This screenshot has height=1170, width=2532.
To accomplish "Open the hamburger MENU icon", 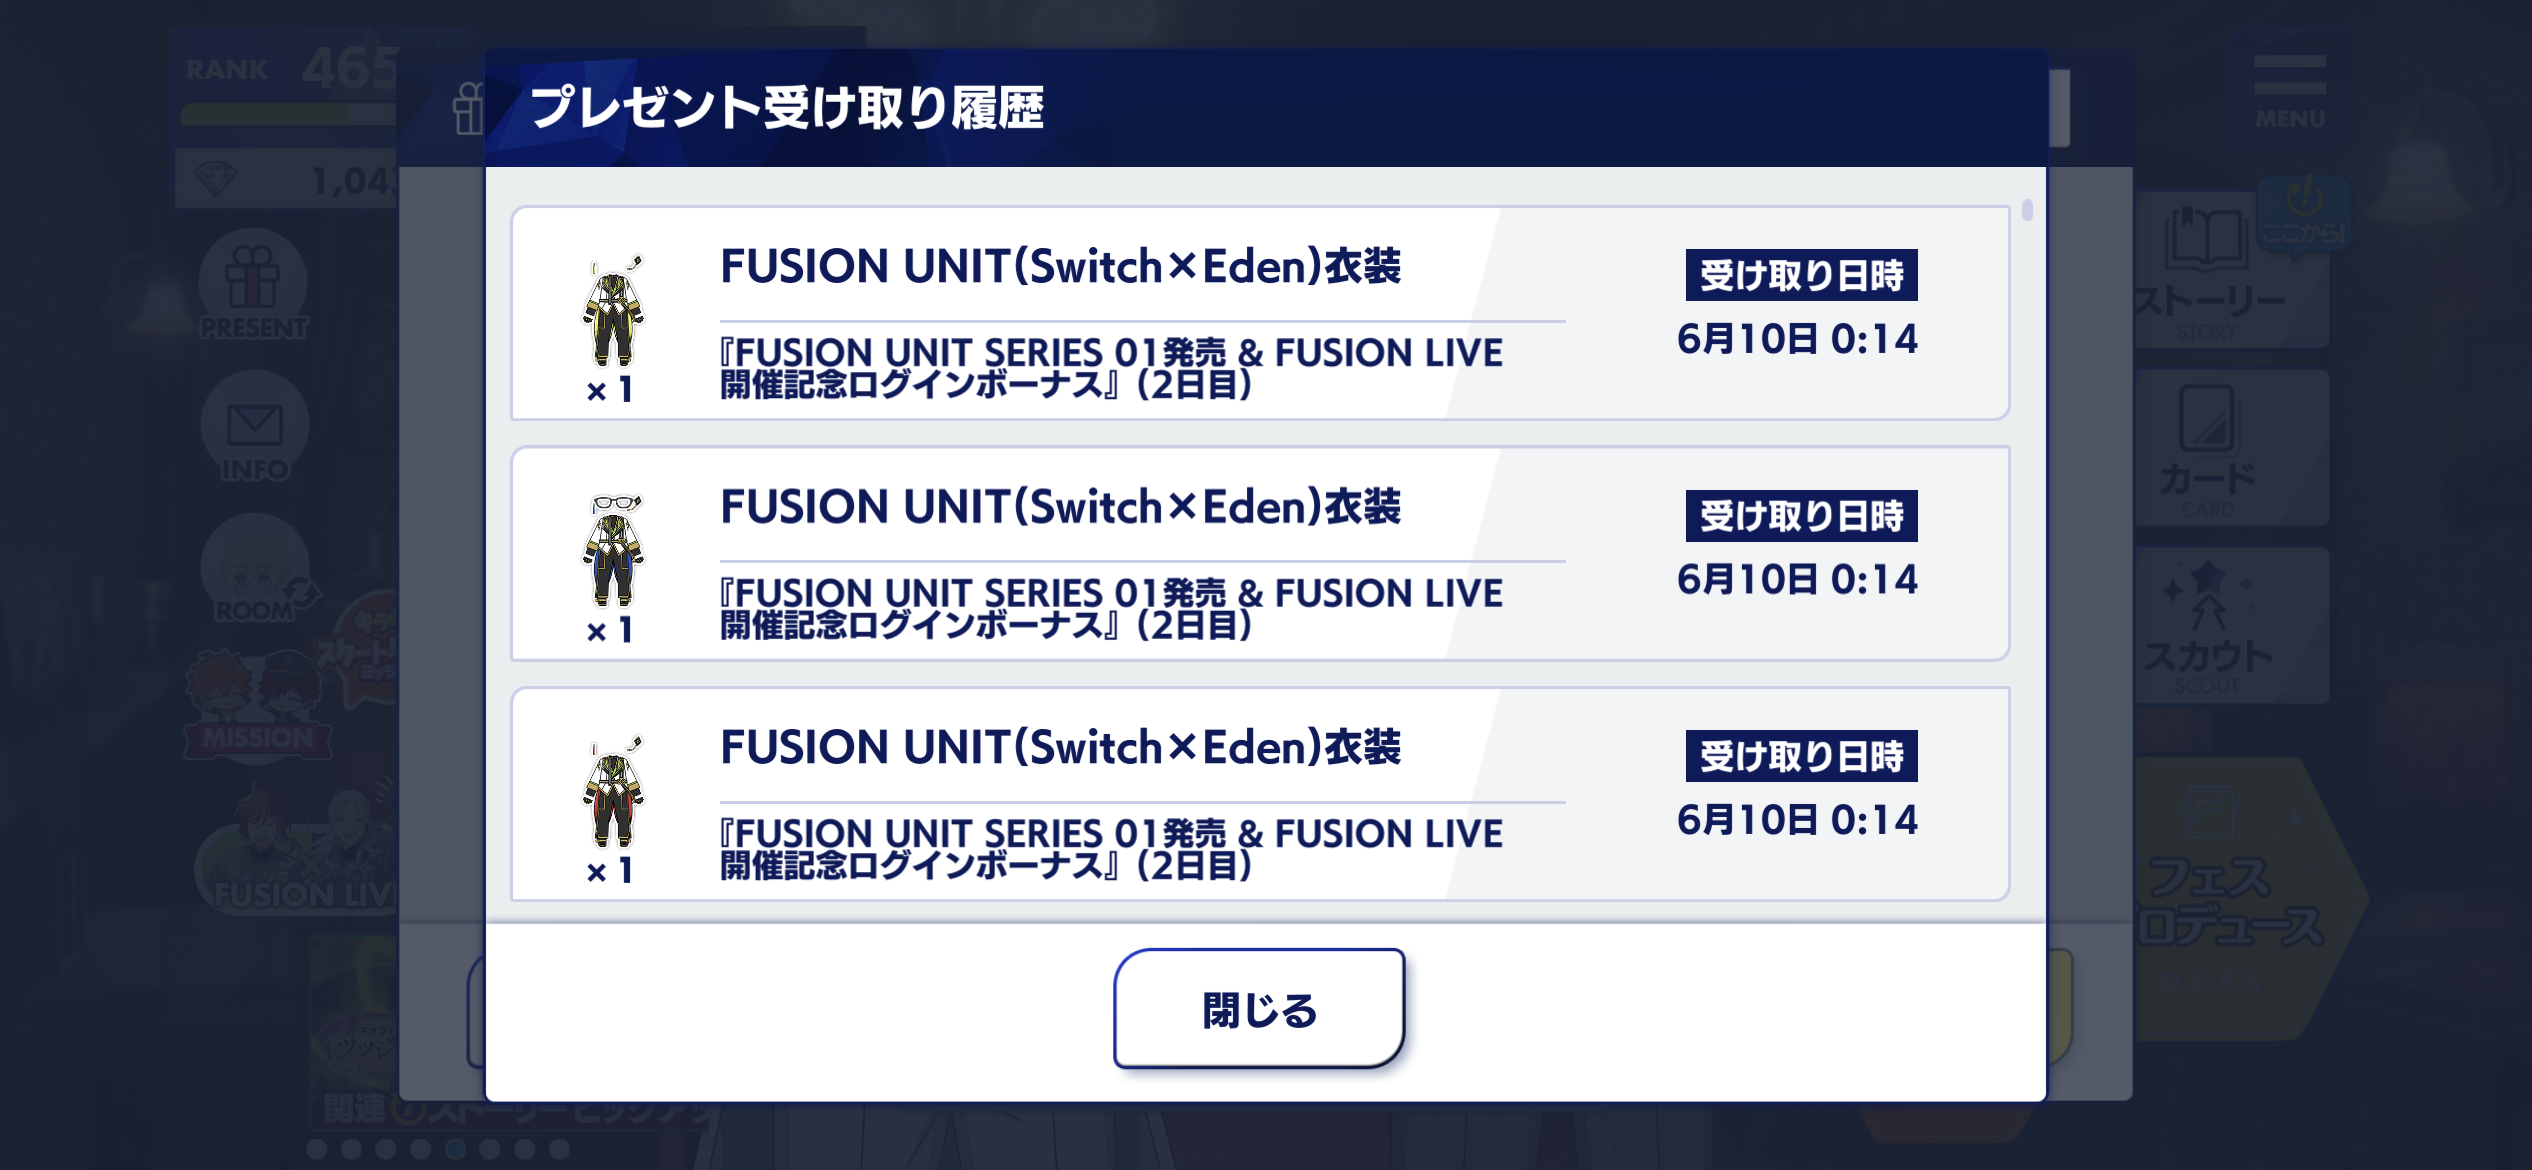I will [2290, 92].
